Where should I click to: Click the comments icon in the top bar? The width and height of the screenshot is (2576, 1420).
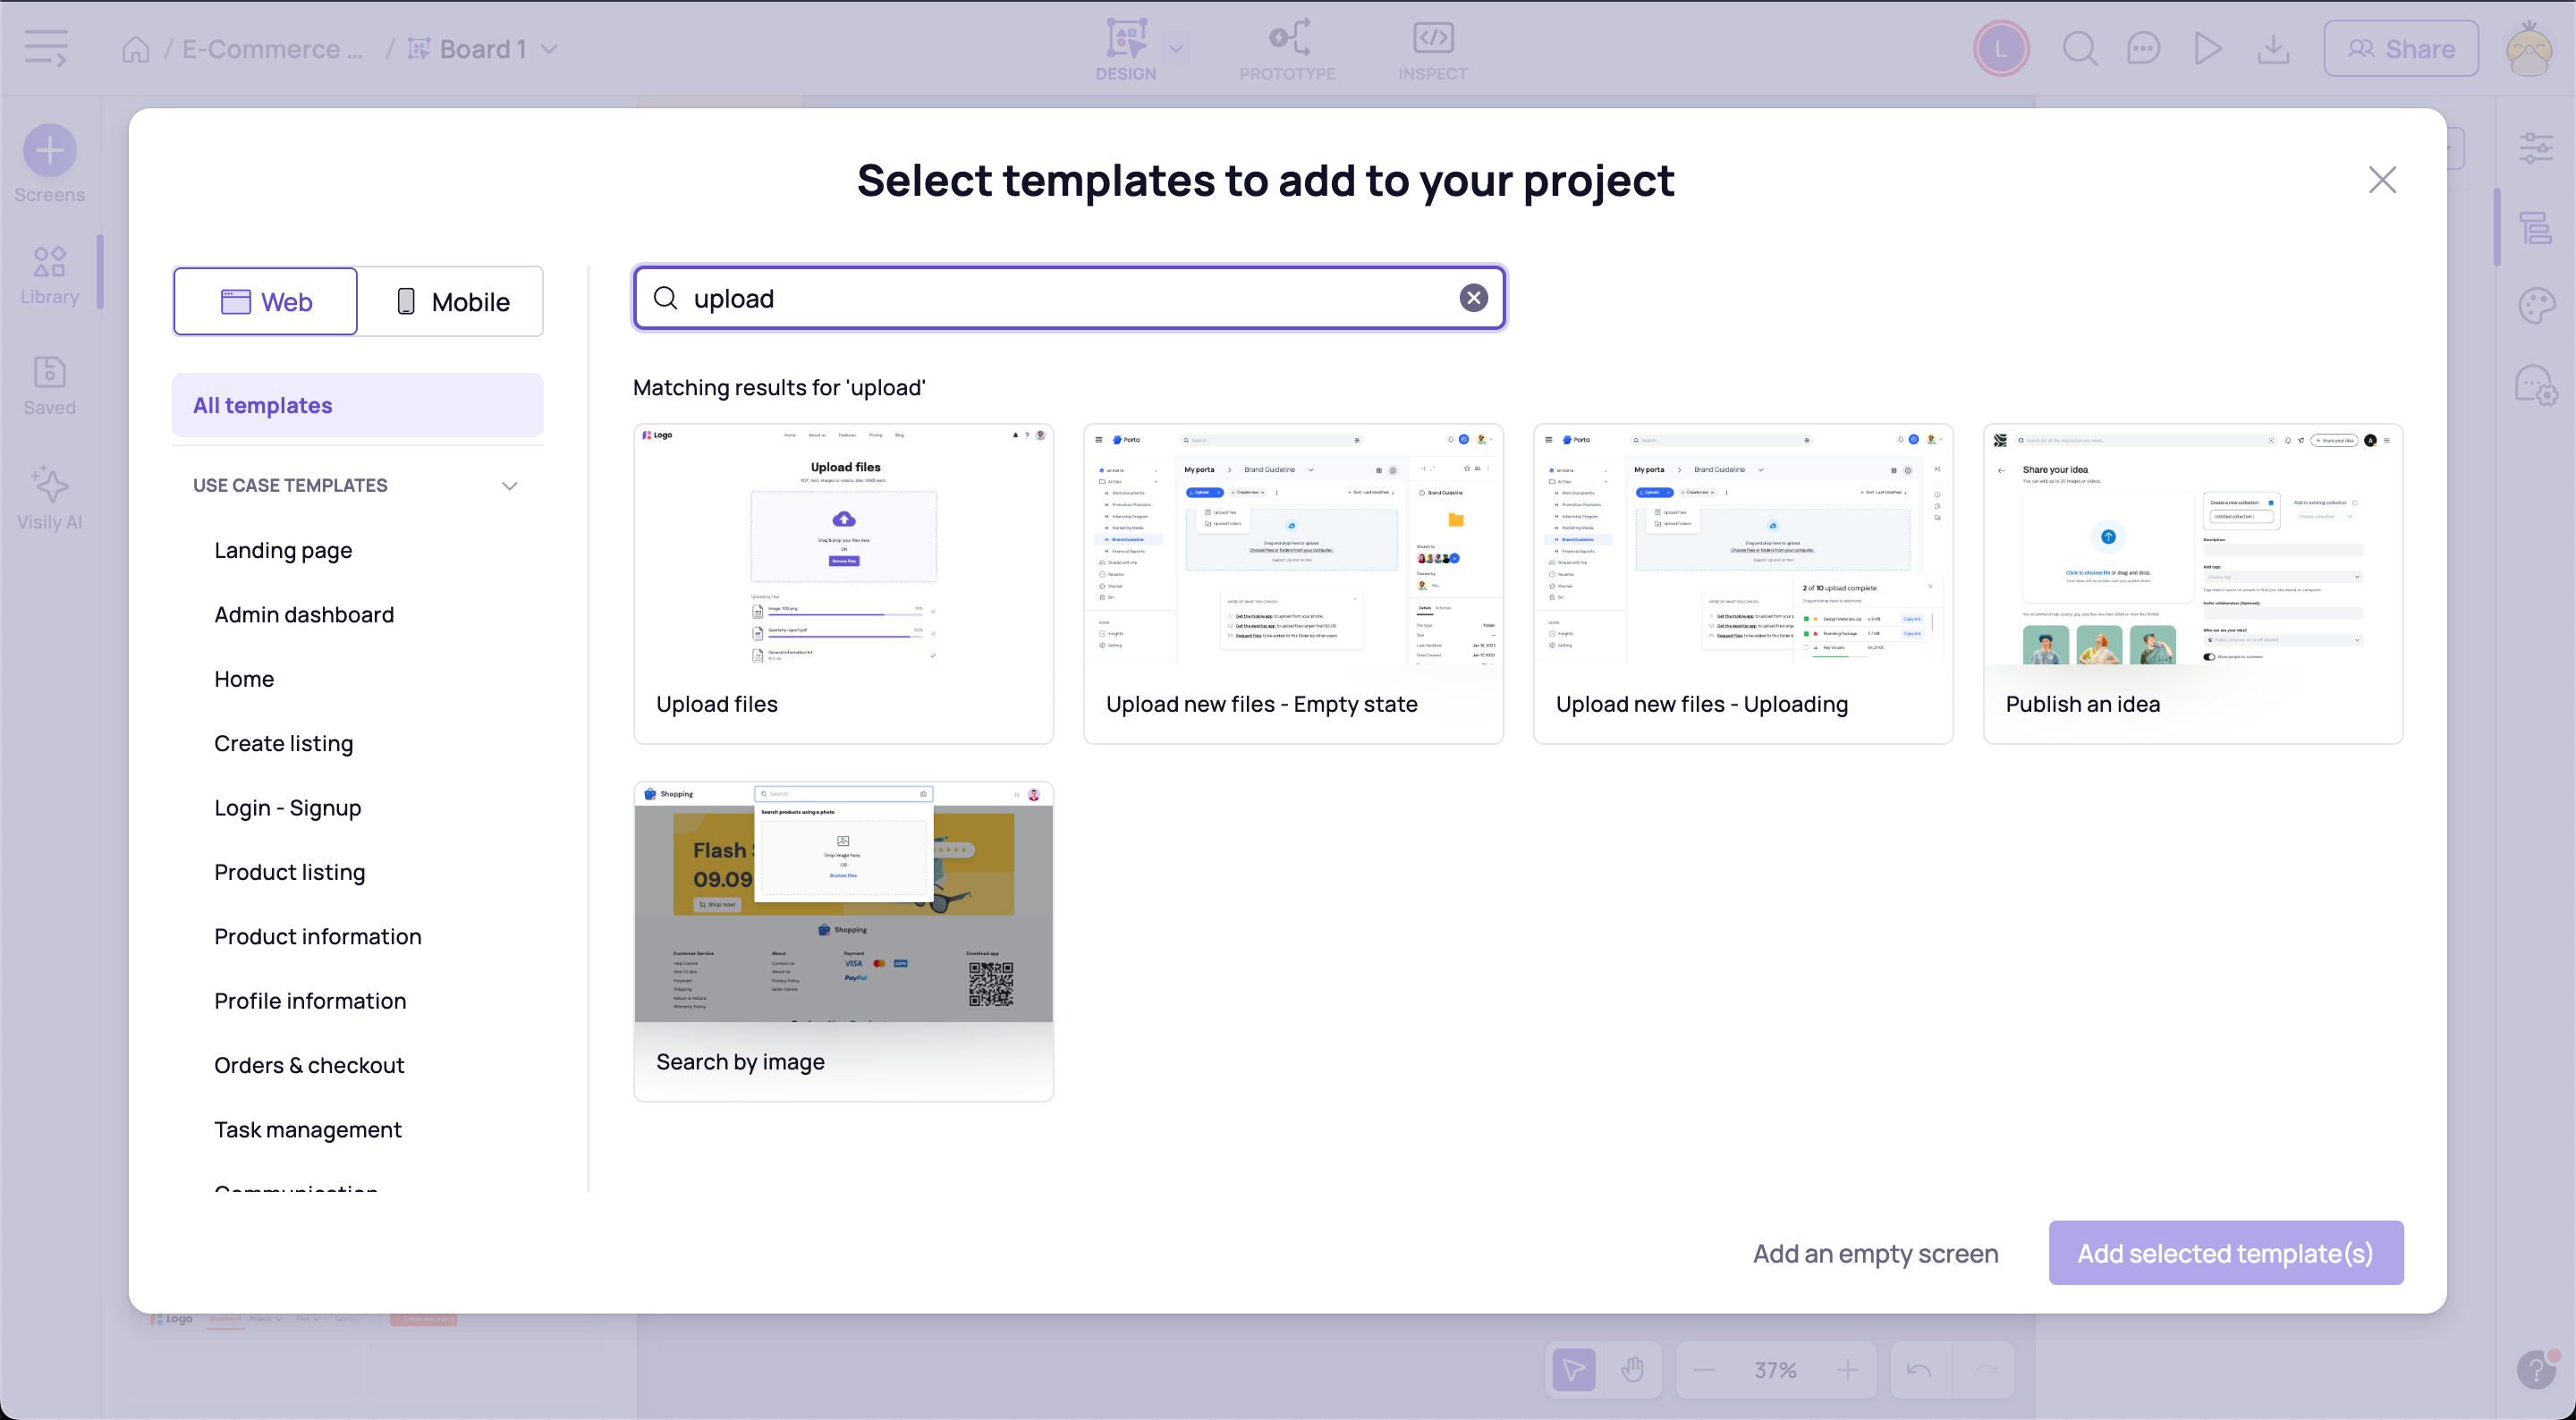[2144, 49]
